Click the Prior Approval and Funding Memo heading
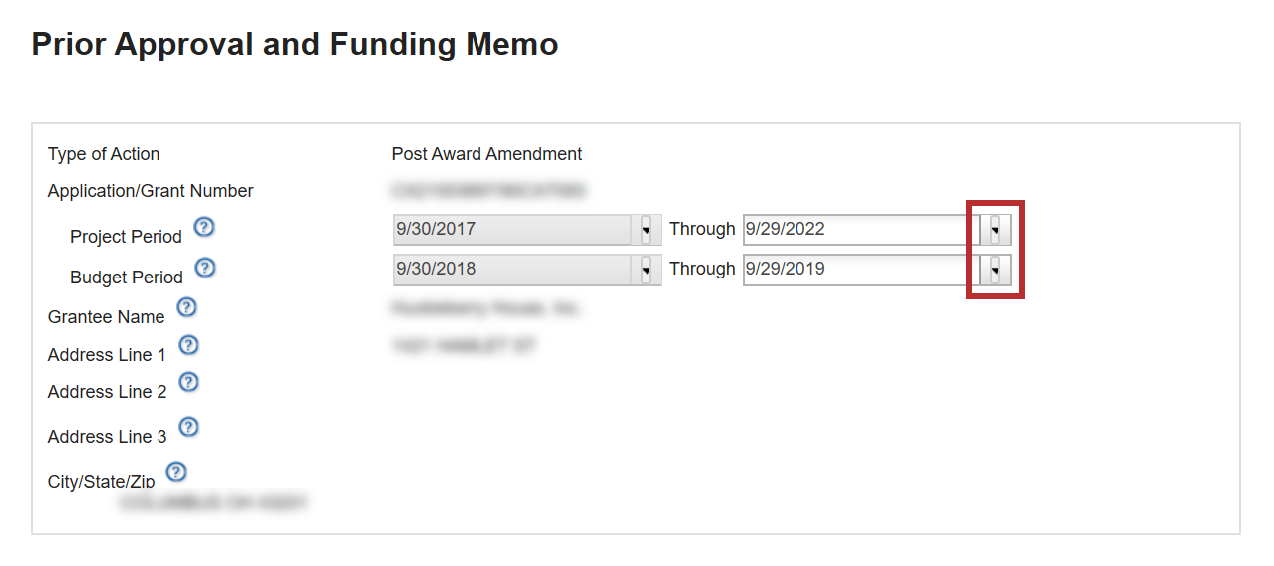The width and height of the screenshot is (1274, 566). 295,45
